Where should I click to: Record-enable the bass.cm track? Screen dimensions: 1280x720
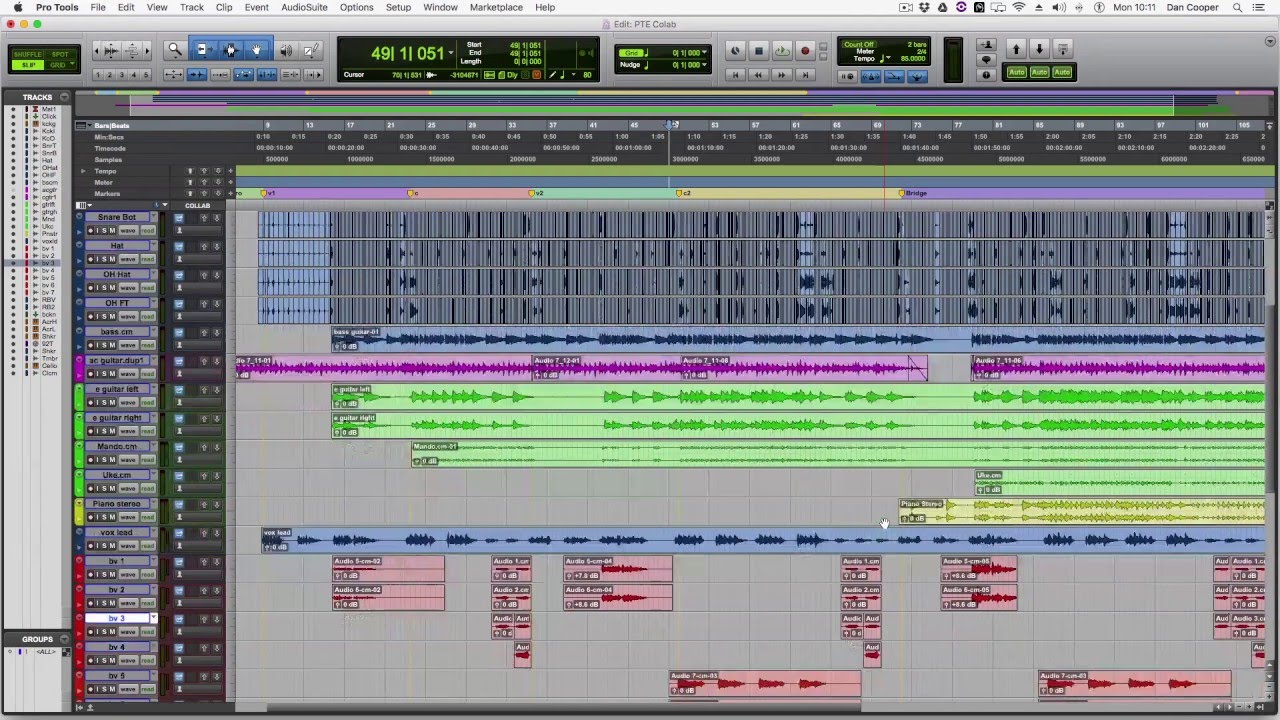[x=91, y=346]
